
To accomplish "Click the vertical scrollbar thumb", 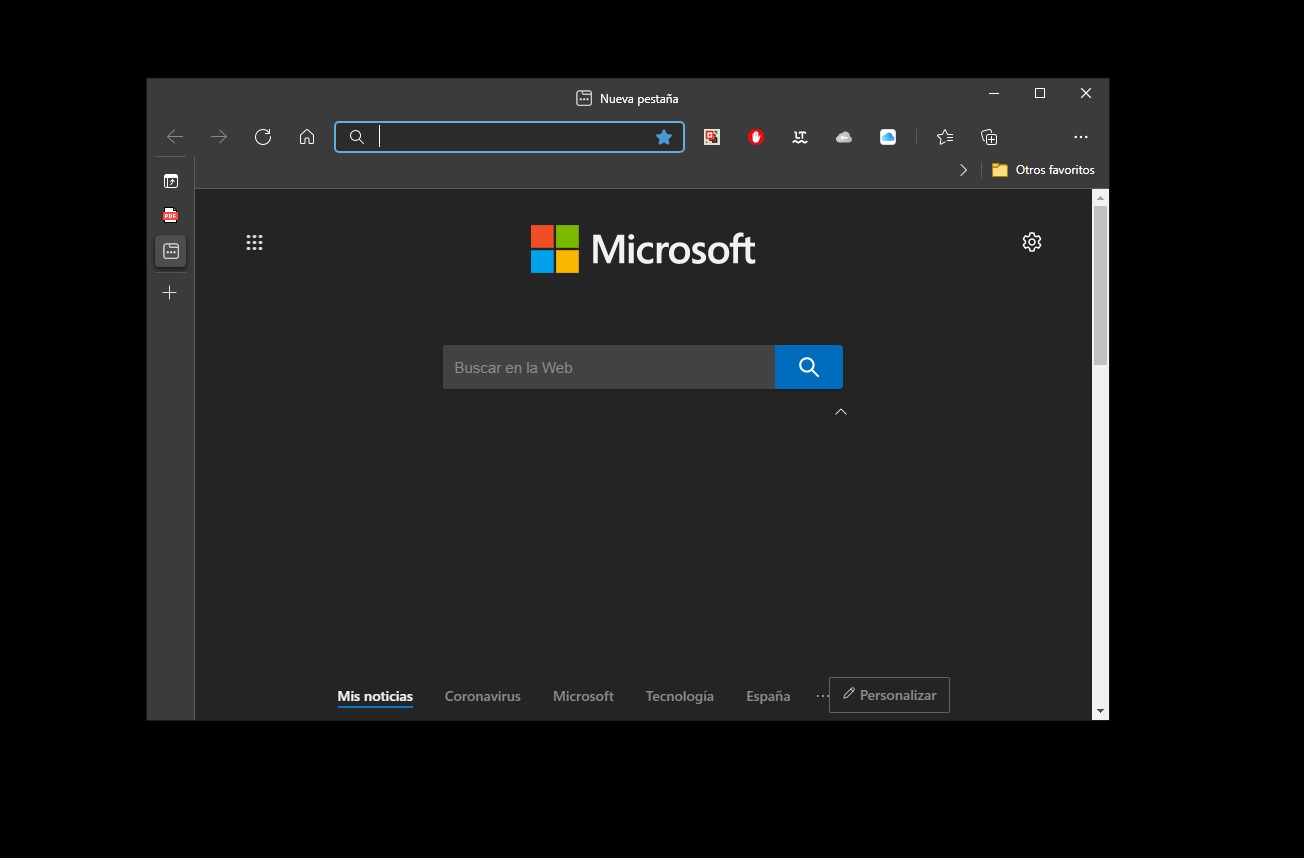I will pos(1100,285).
